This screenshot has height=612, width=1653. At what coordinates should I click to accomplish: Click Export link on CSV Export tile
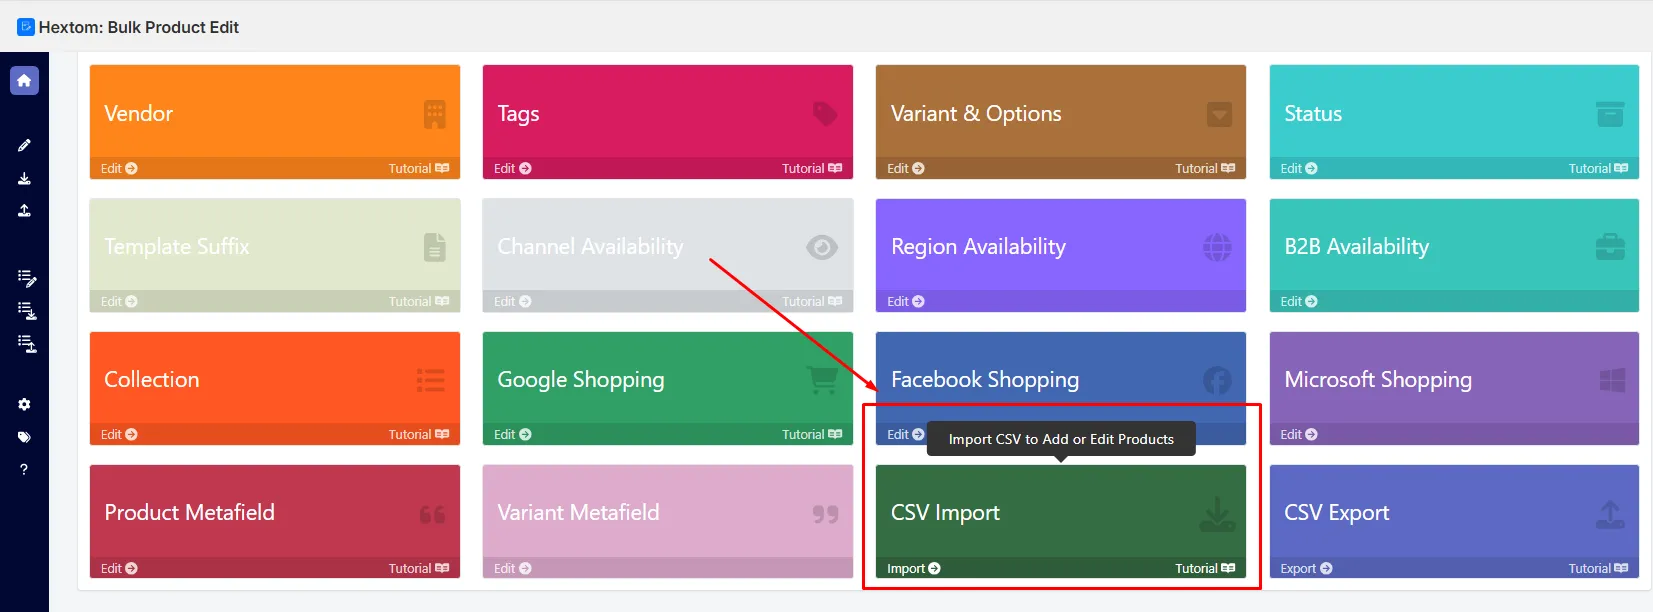coord(1306,569)
